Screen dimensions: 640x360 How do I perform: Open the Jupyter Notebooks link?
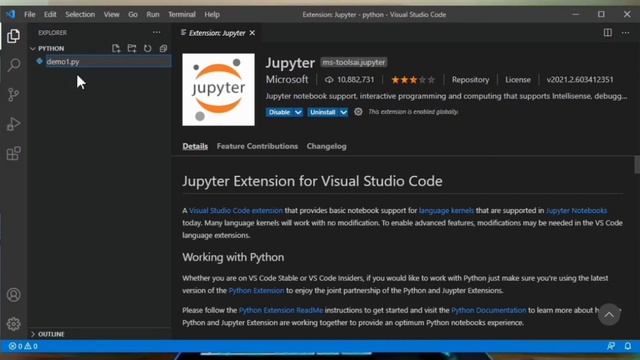click(576, 211)
